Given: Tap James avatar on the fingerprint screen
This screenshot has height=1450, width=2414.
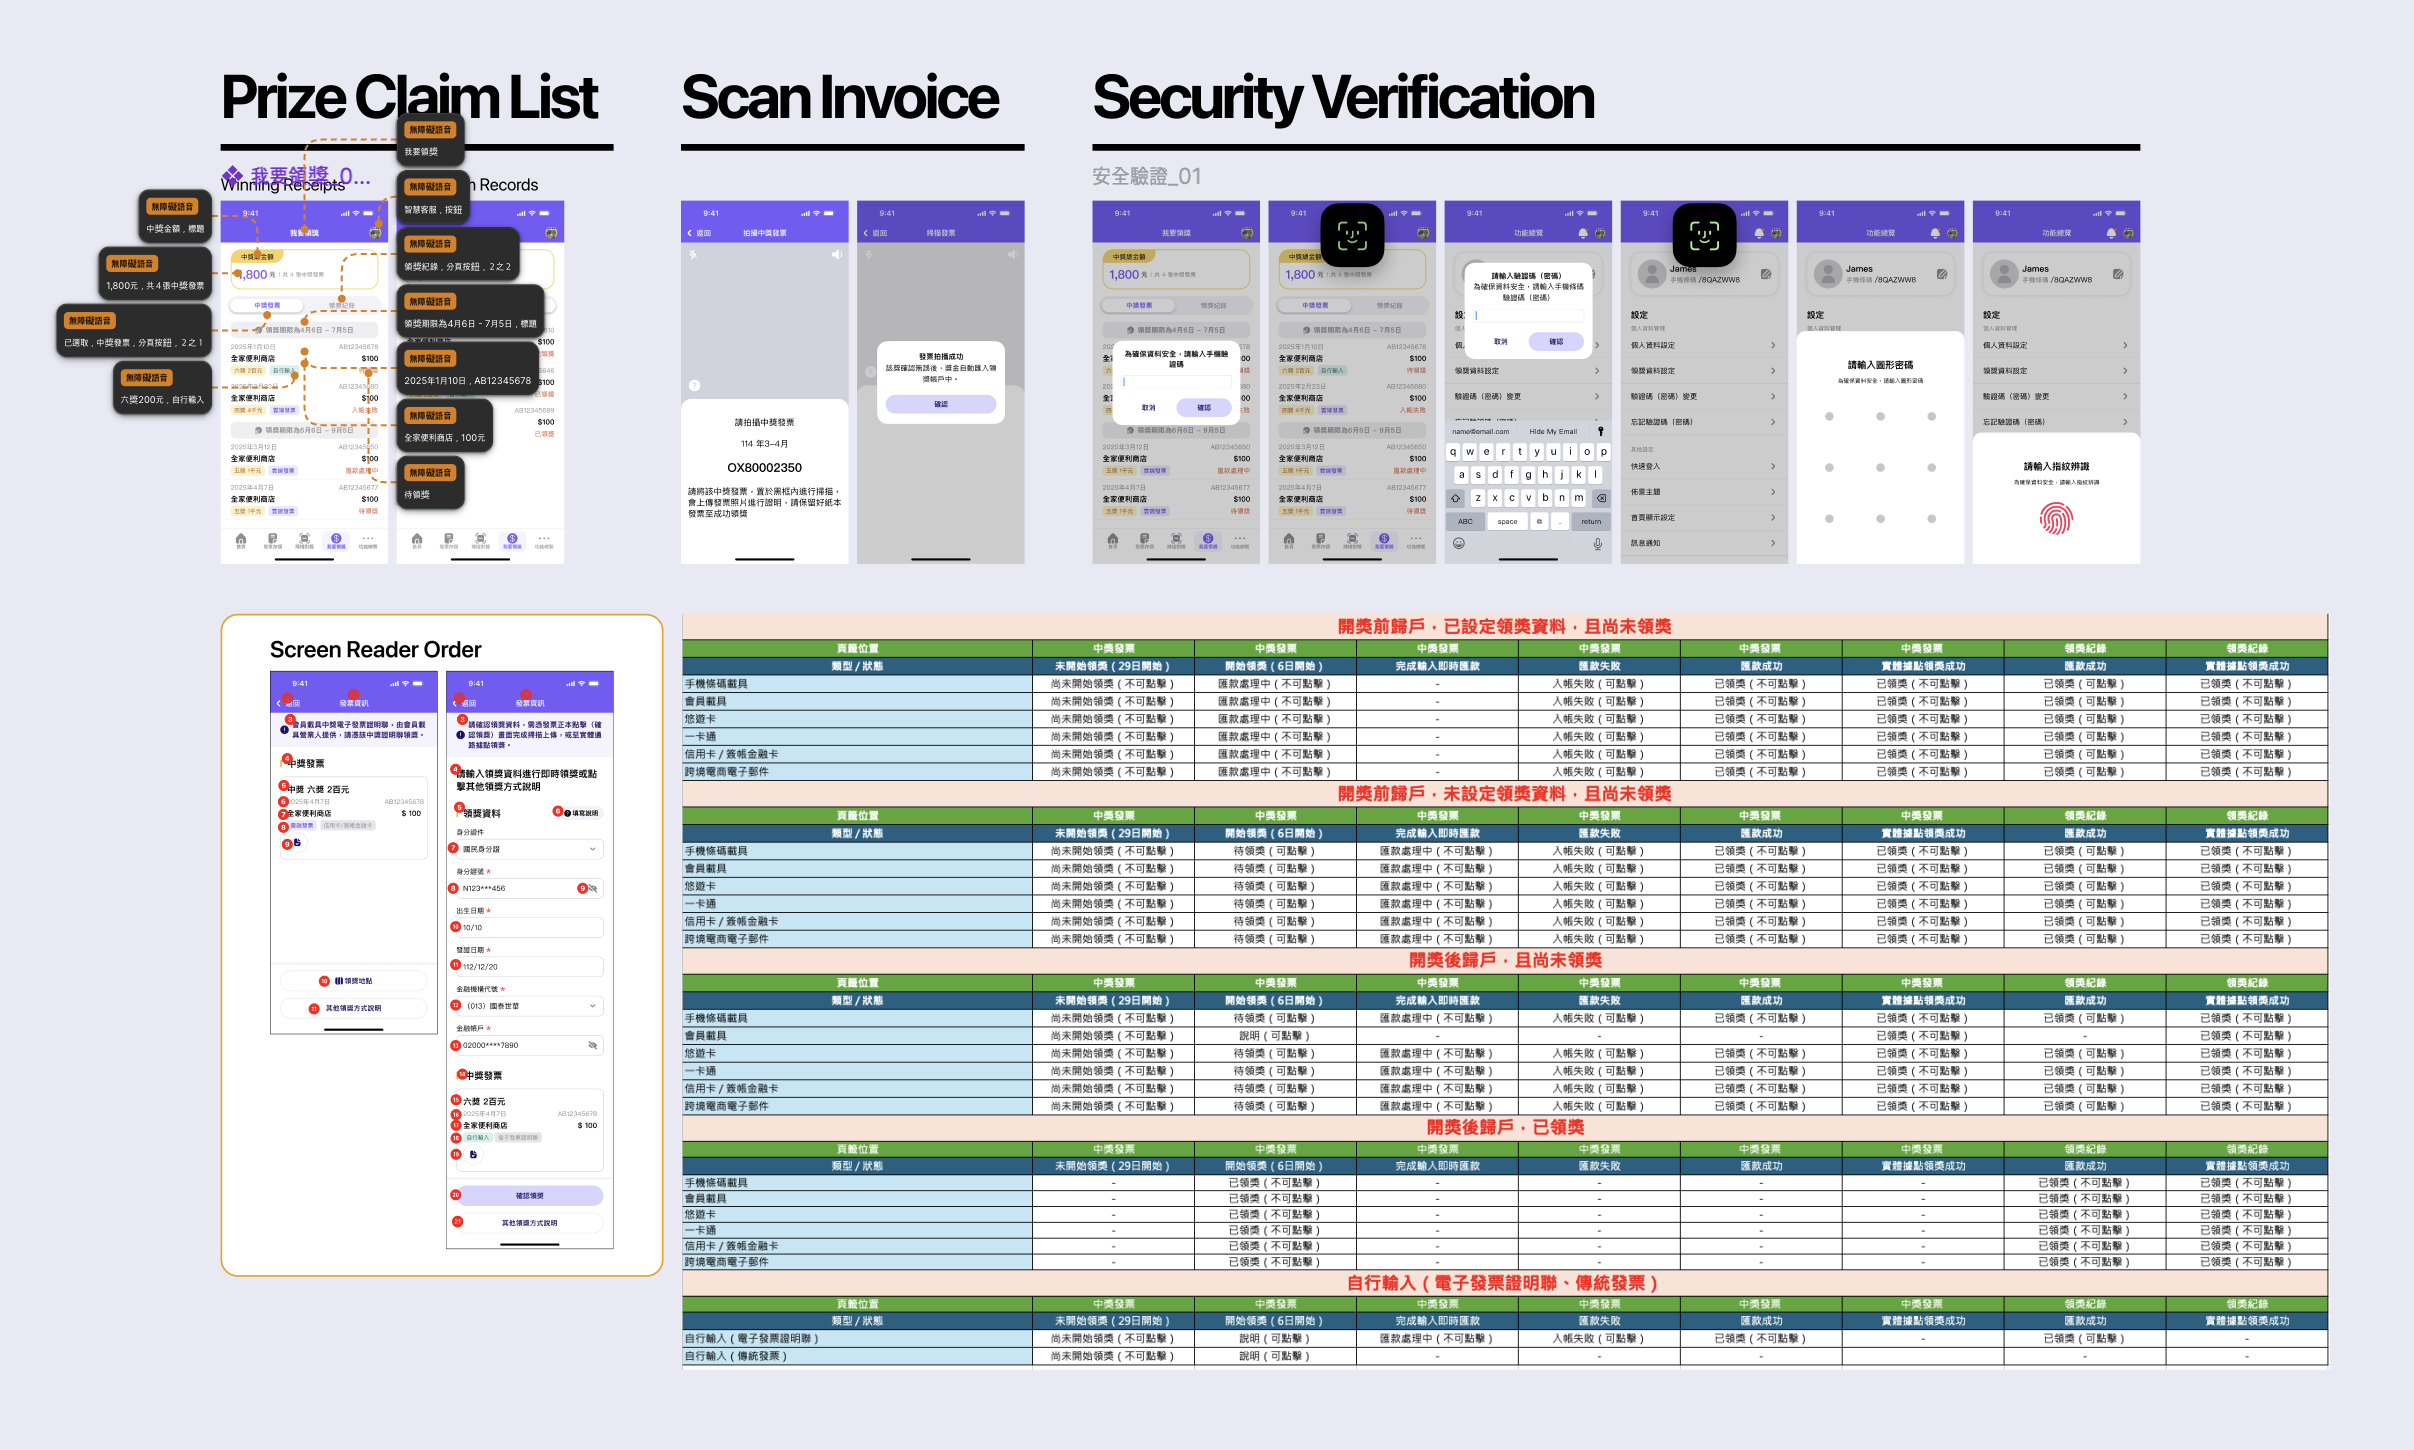Looking at the screenshot, I should pos(2003,274).
